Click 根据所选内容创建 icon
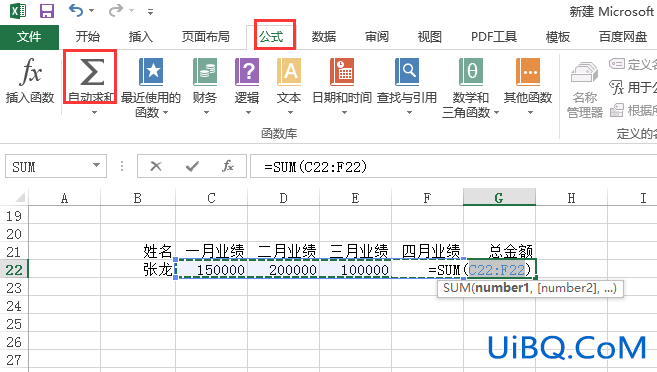 click(616, 110)
